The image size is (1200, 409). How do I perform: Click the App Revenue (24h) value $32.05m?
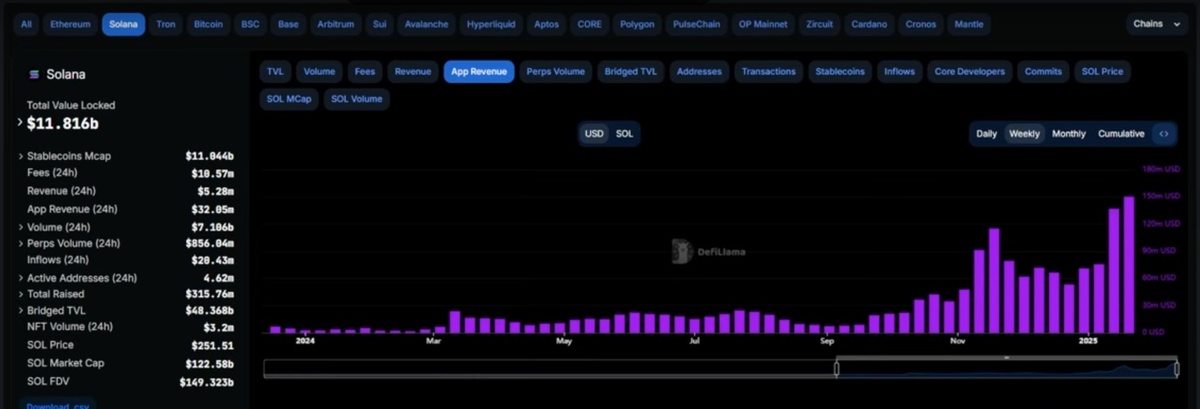pos(212,209)
